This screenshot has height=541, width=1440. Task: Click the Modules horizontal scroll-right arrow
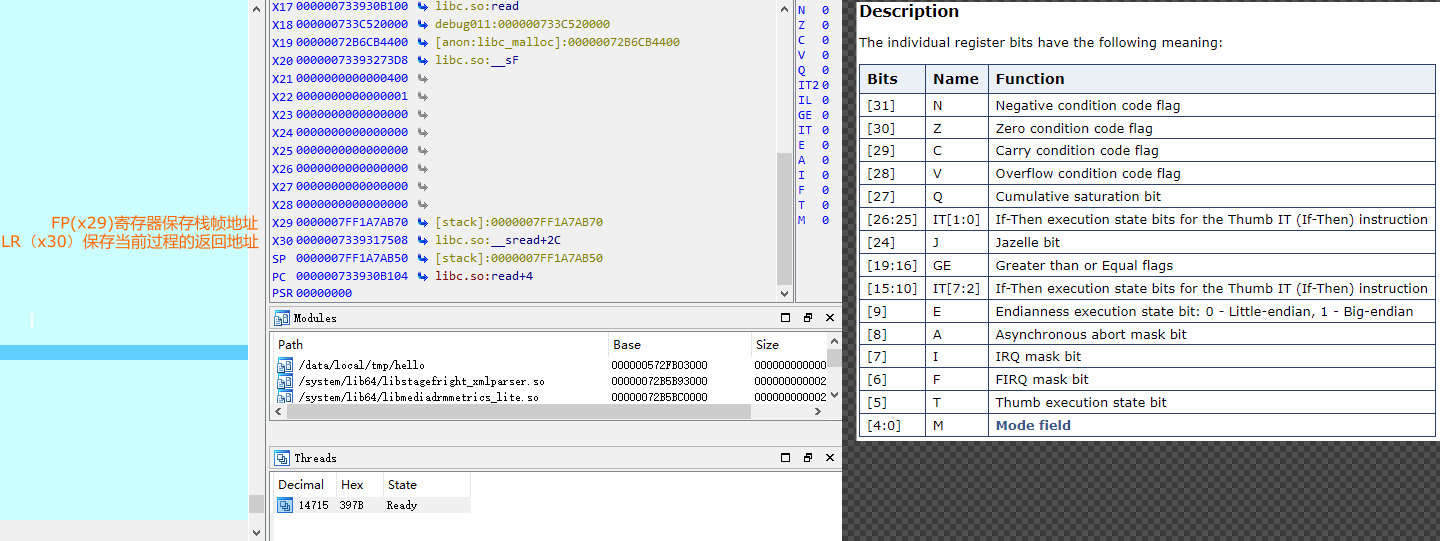819,412
